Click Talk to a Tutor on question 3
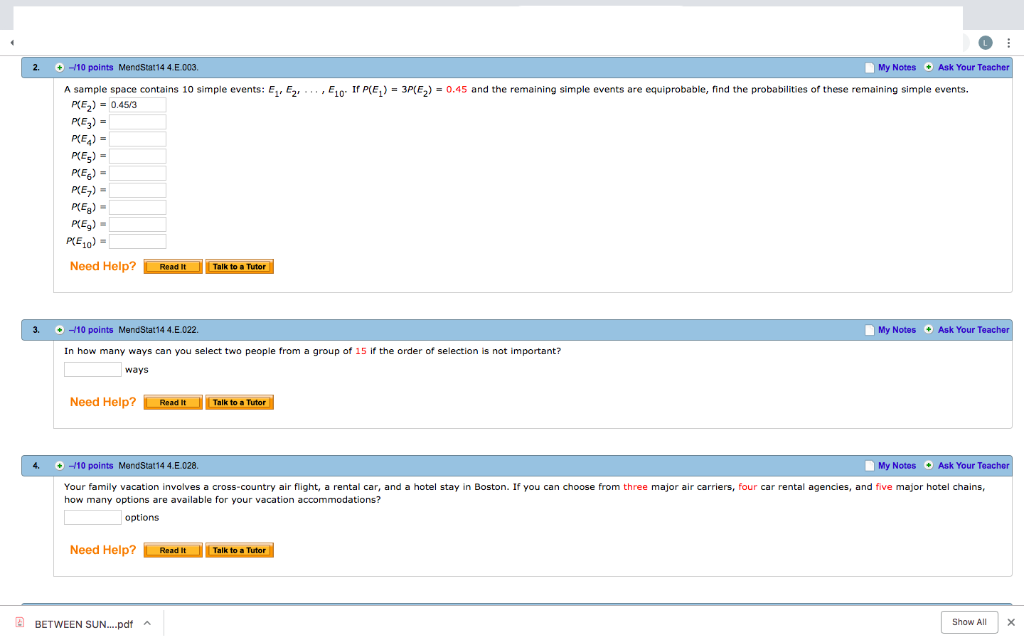This screenshot has width=1024, height=640. (x=239, y=402)
